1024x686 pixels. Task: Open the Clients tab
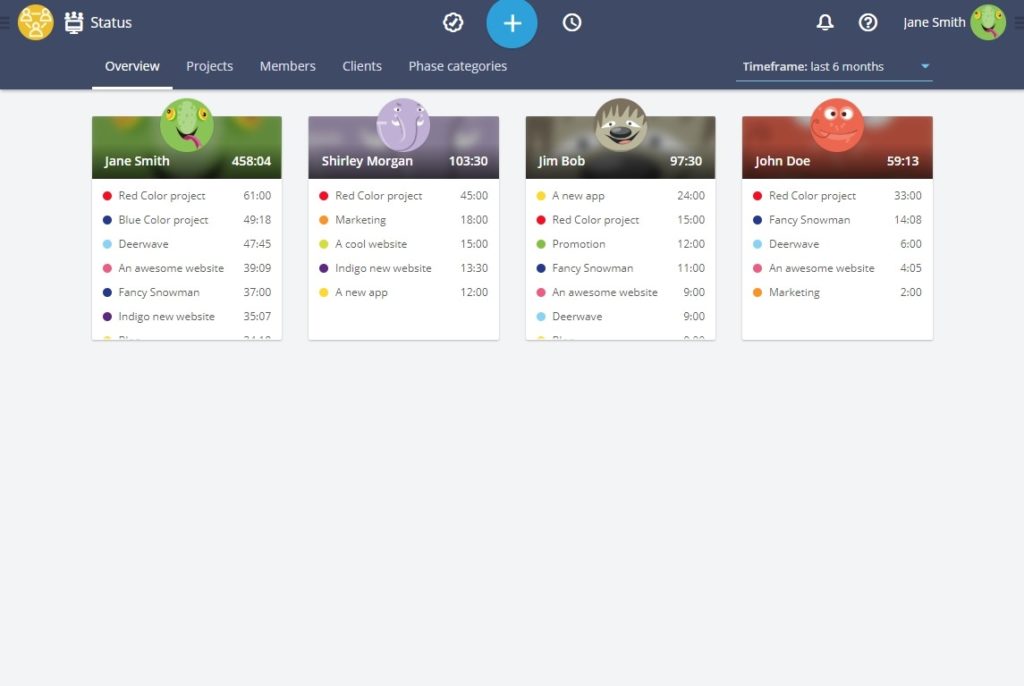[x=362, y=66]
